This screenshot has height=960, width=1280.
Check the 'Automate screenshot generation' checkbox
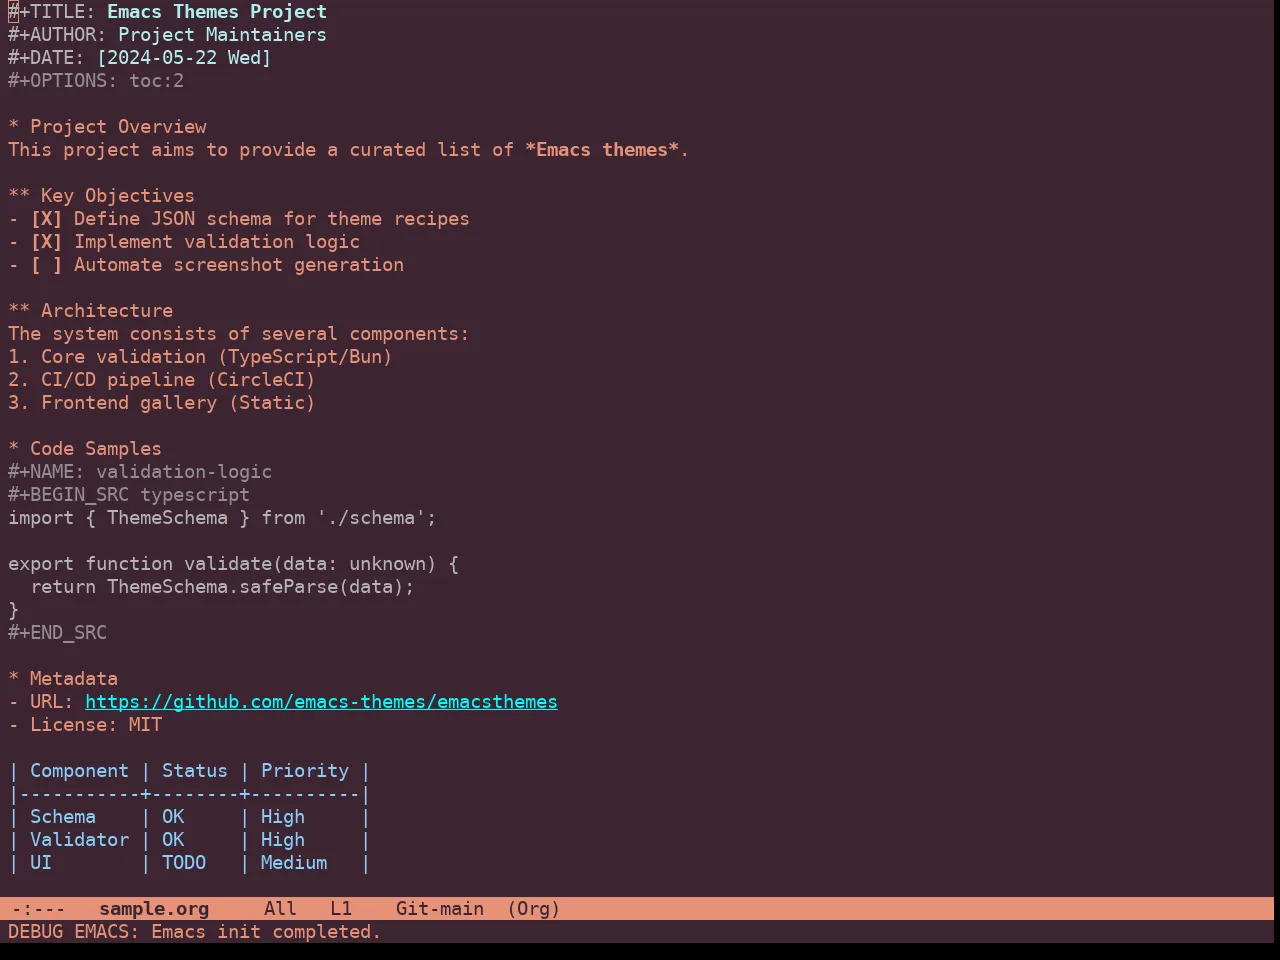pyautogui.click(x=46, y=265)
